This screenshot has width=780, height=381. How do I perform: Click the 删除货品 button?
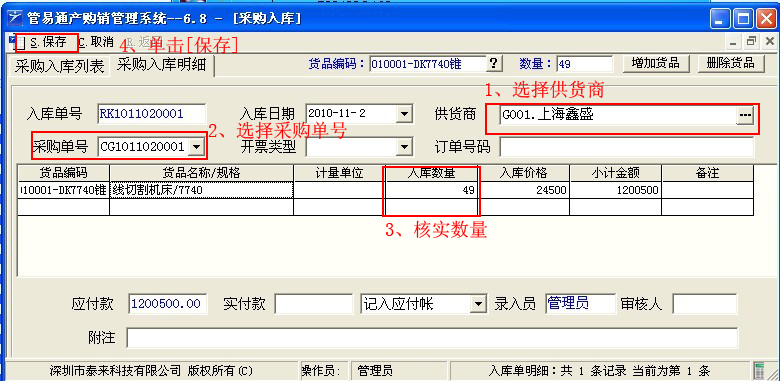[730, 63]
